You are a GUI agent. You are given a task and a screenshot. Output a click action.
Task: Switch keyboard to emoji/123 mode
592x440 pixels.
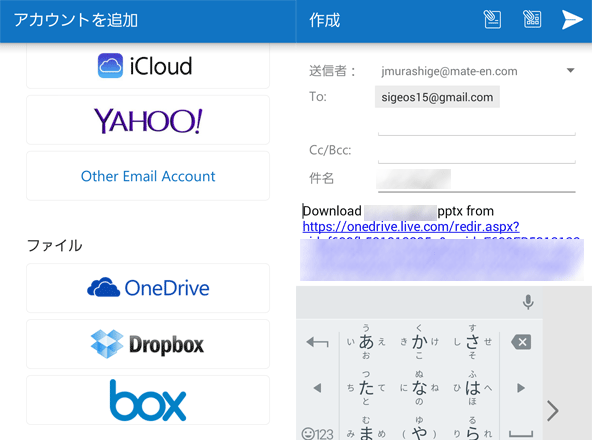(318, 434)
